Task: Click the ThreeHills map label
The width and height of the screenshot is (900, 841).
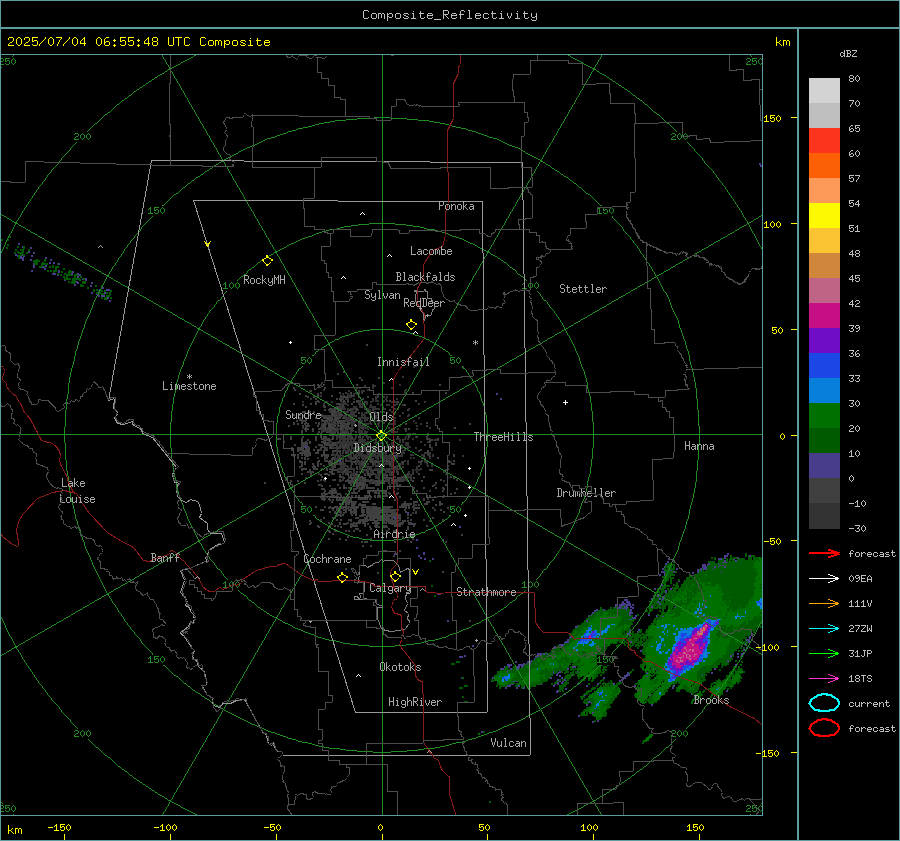Action: click(x=503, y=437)
